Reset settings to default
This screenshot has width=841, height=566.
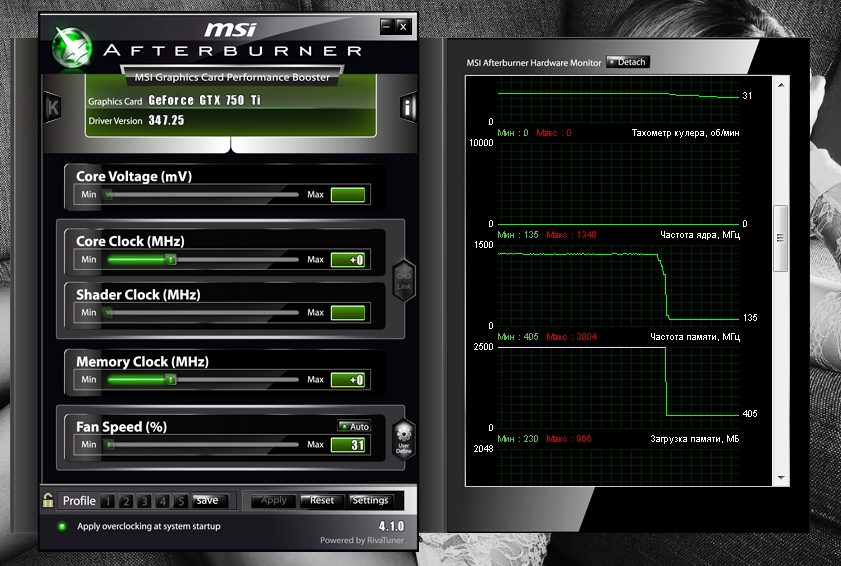point(321,501)
